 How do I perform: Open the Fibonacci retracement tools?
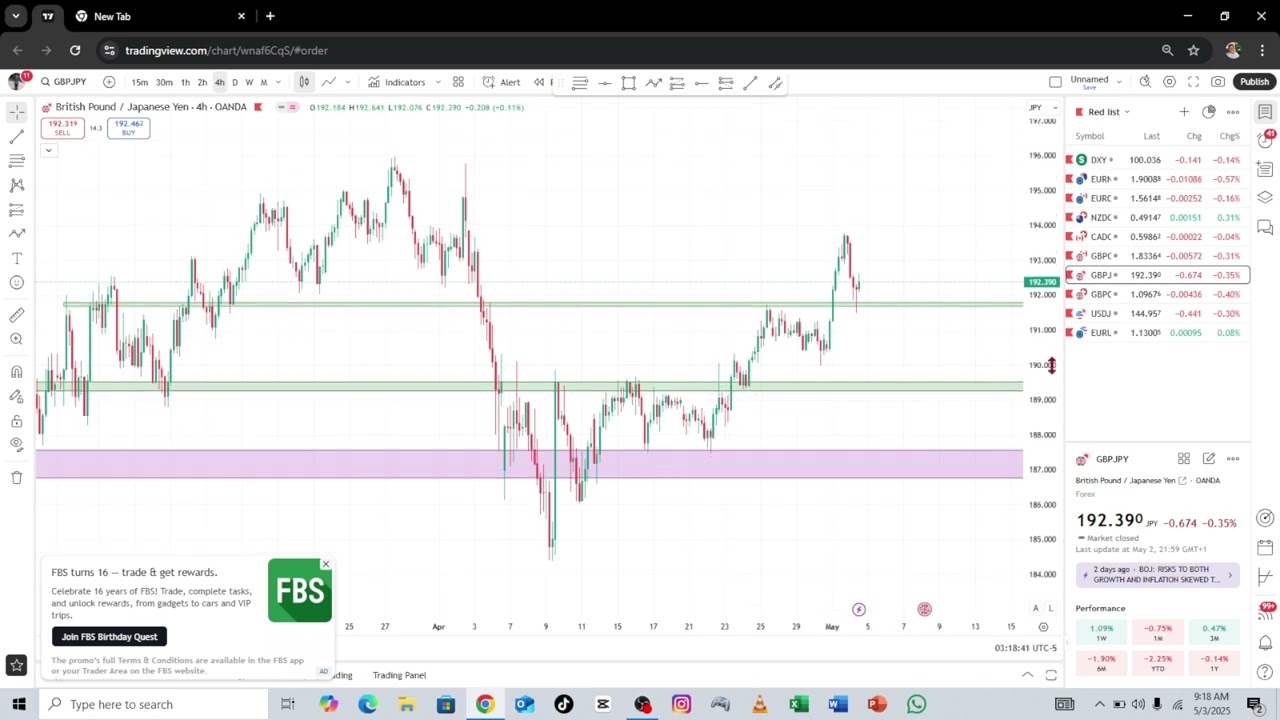coord(17,161)
